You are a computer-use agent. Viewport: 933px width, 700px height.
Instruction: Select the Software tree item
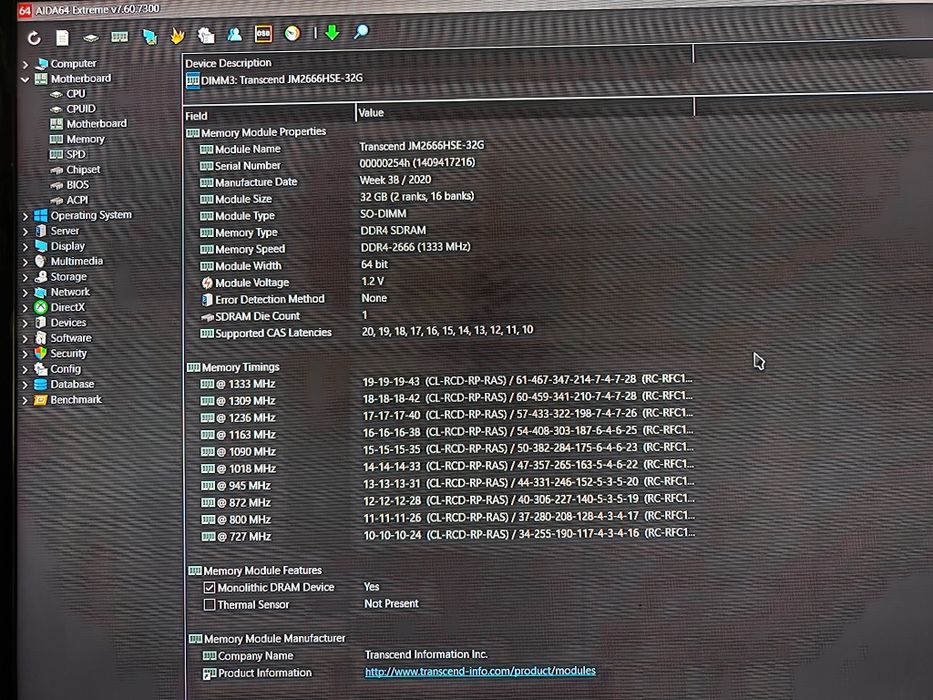(63, 338)
